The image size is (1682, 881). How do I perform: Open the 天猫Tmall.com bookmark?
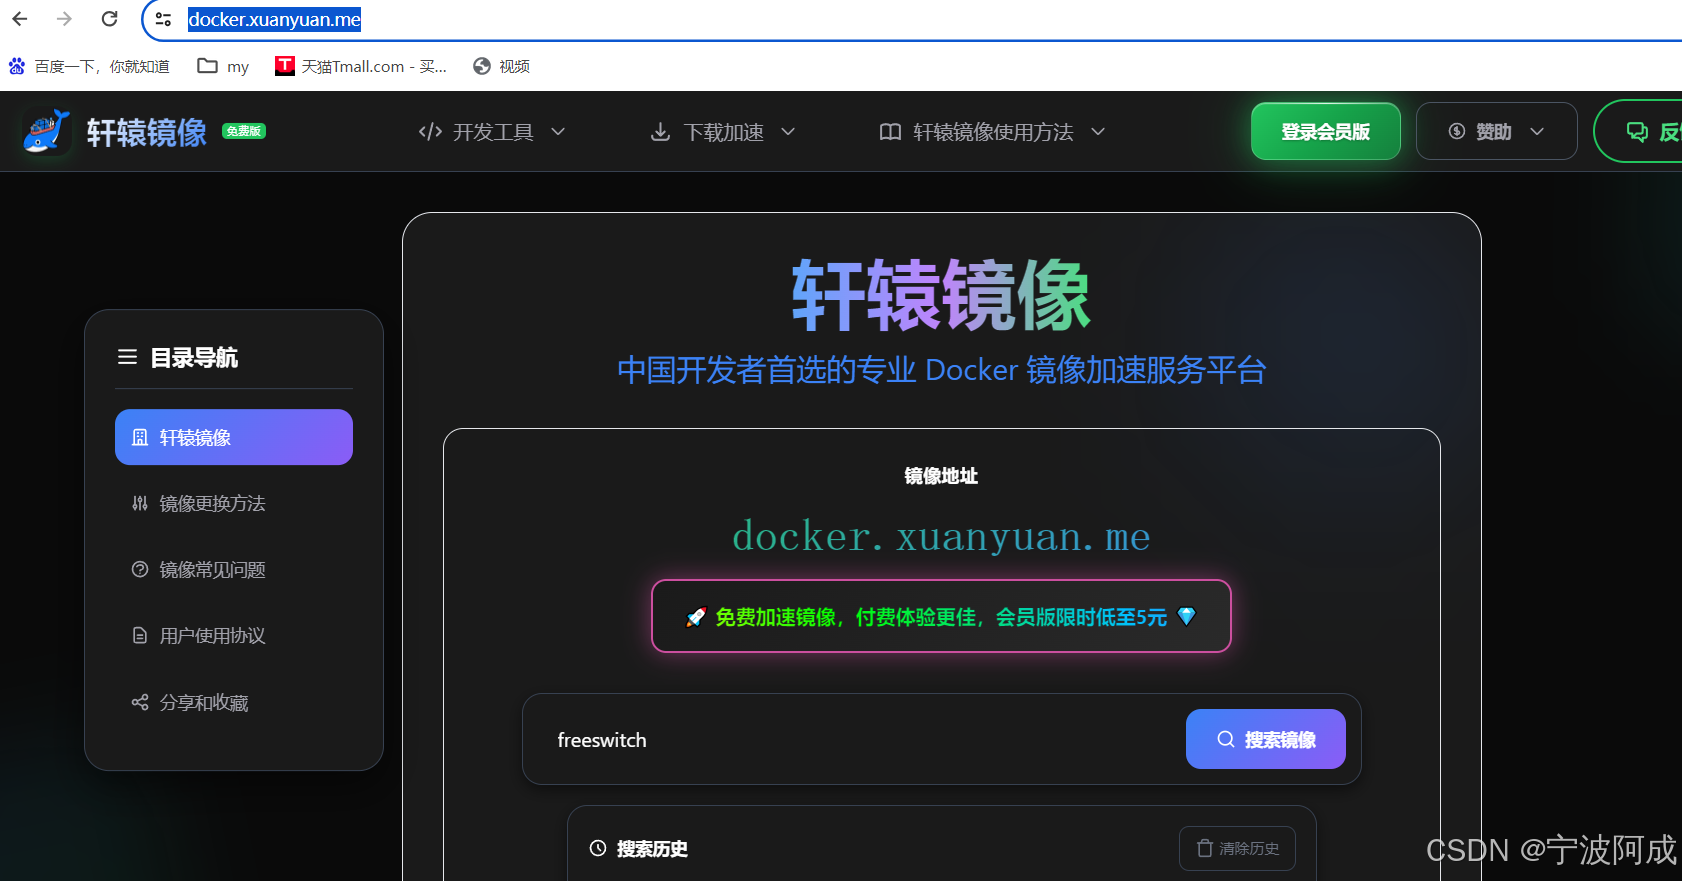361,66
